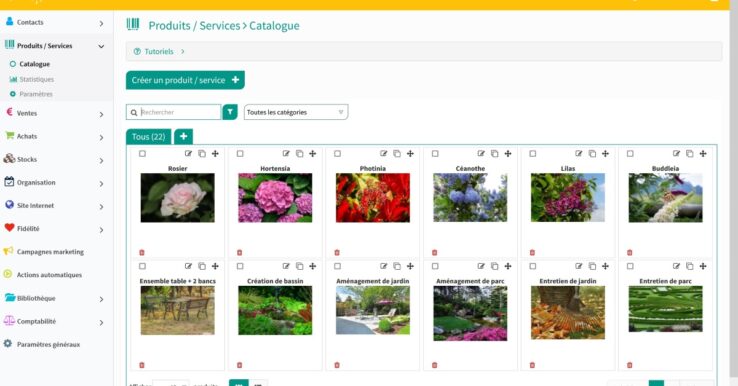Delete the Céanothe product

click(x=434, y=252)
